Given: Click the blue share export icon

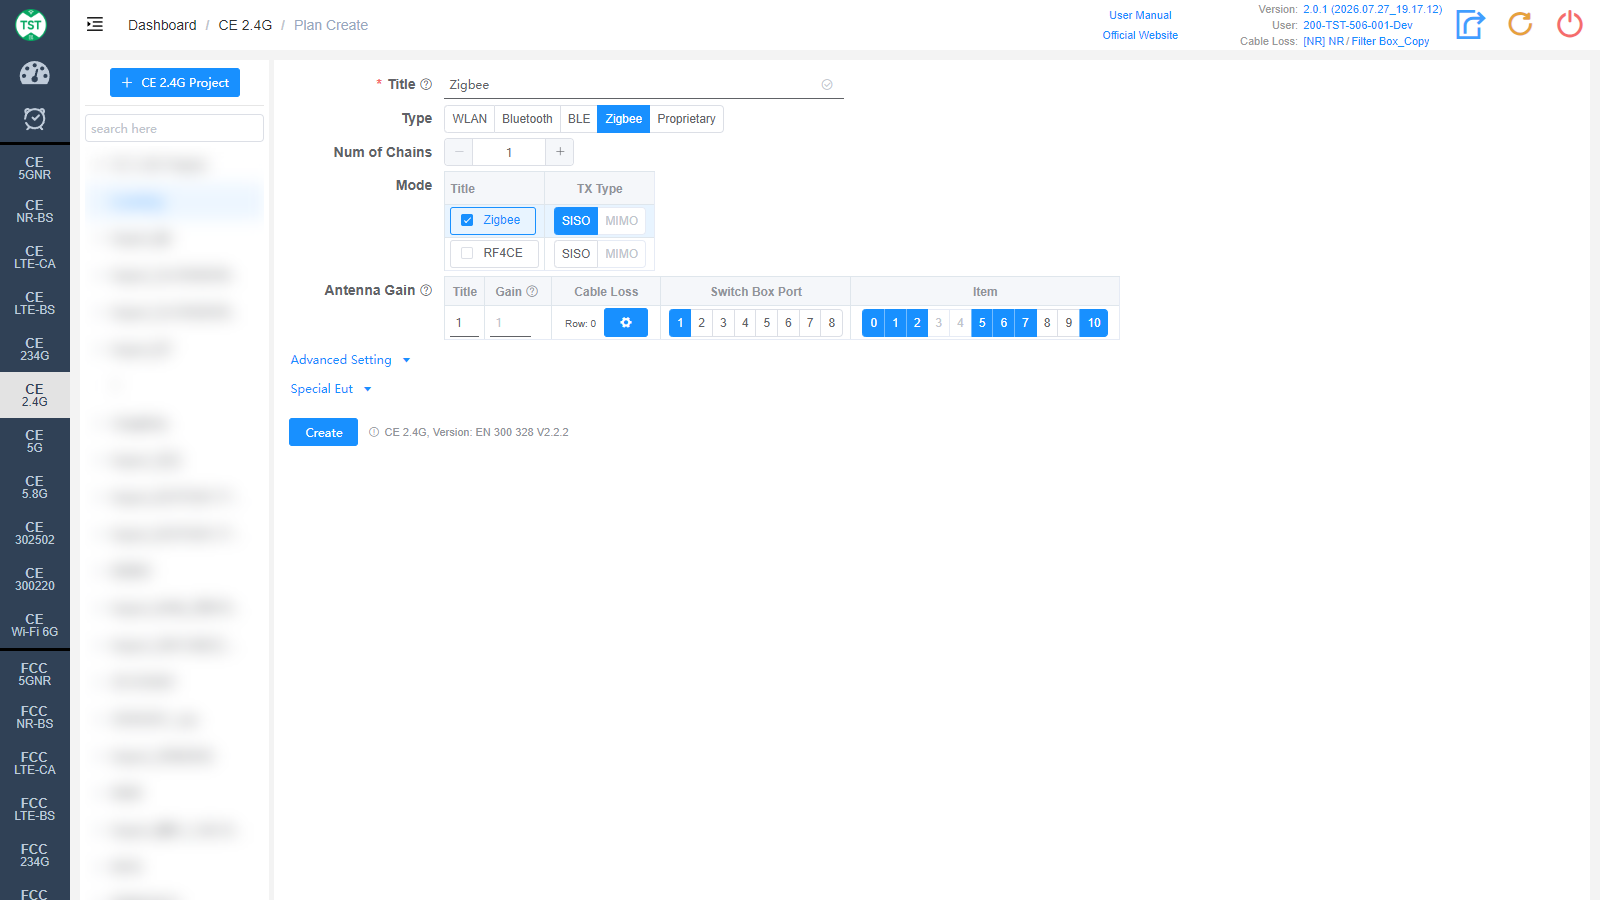Looking at the screenshot, I should pyautogui.click(x=1470, y=24).
